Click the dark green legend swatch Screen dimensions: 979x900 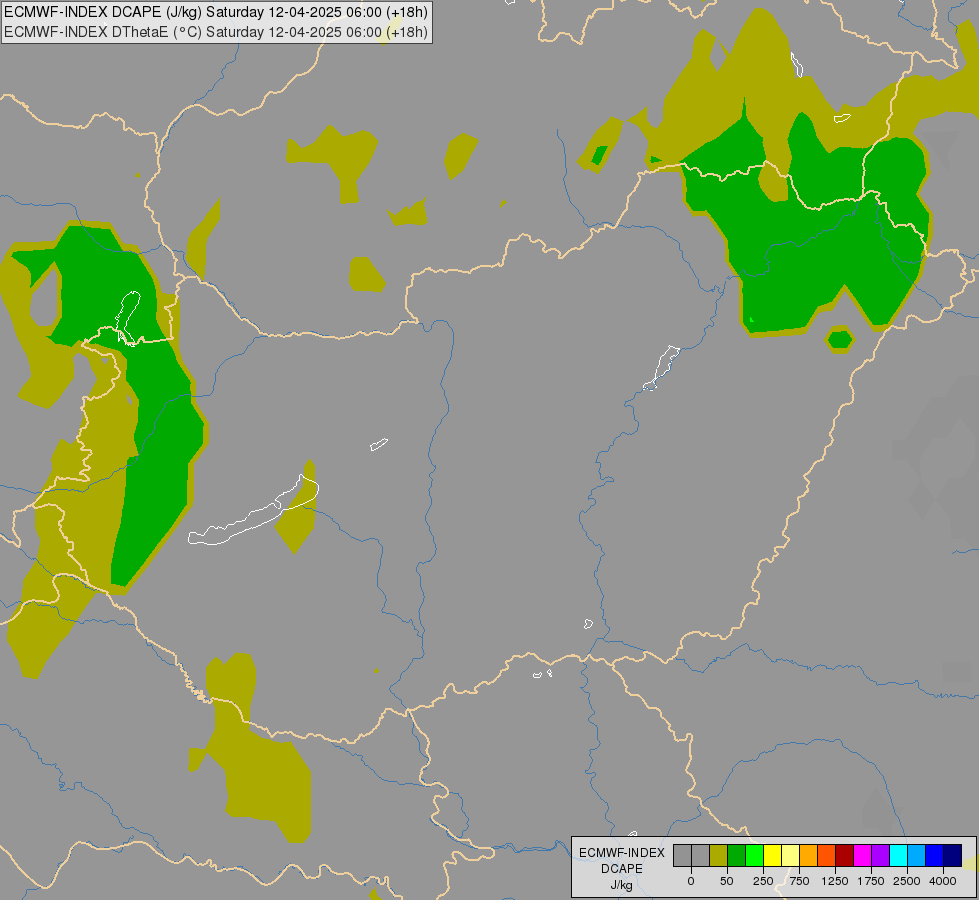pos(737,855)
